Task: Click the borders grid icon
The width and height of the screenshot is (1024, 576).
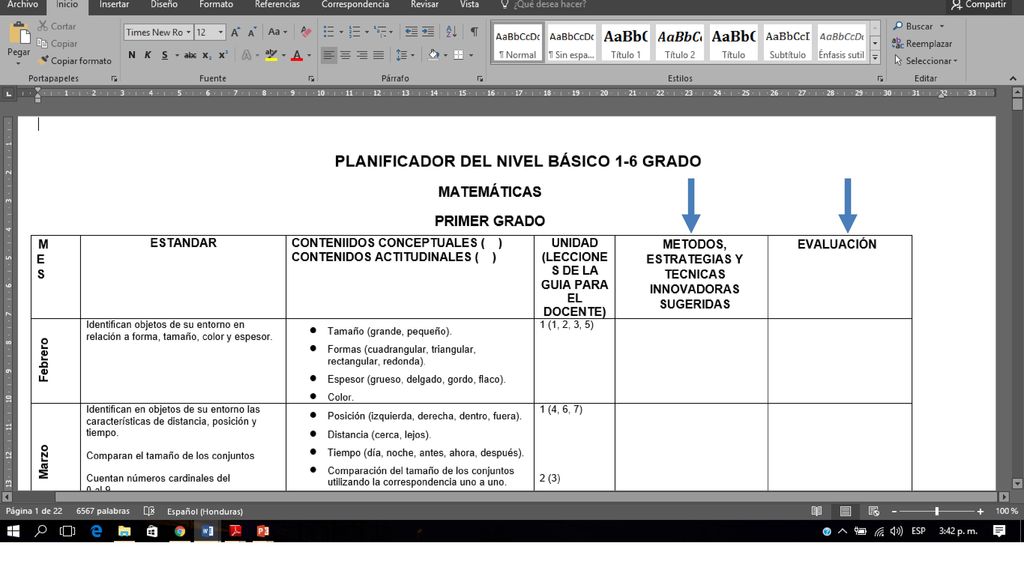Action: 458,56
